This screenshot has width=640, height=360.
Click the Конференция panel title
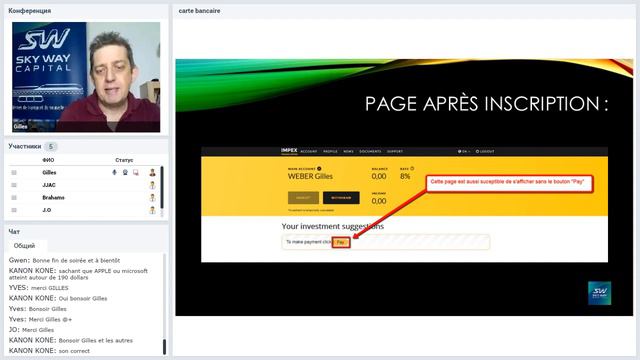(x=30, y=11)
